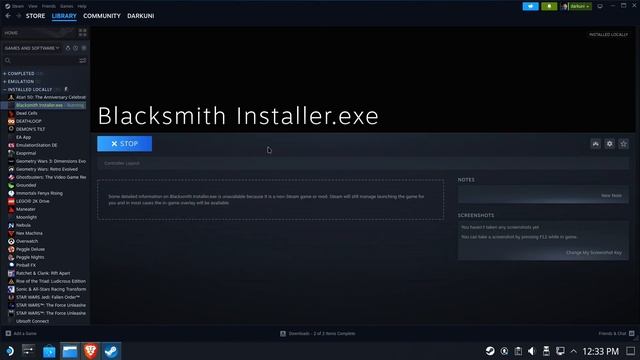This screenshot has height=360, width=640.
Task: Select EmulationStation DE entry
Action: [x=36, y=145]
